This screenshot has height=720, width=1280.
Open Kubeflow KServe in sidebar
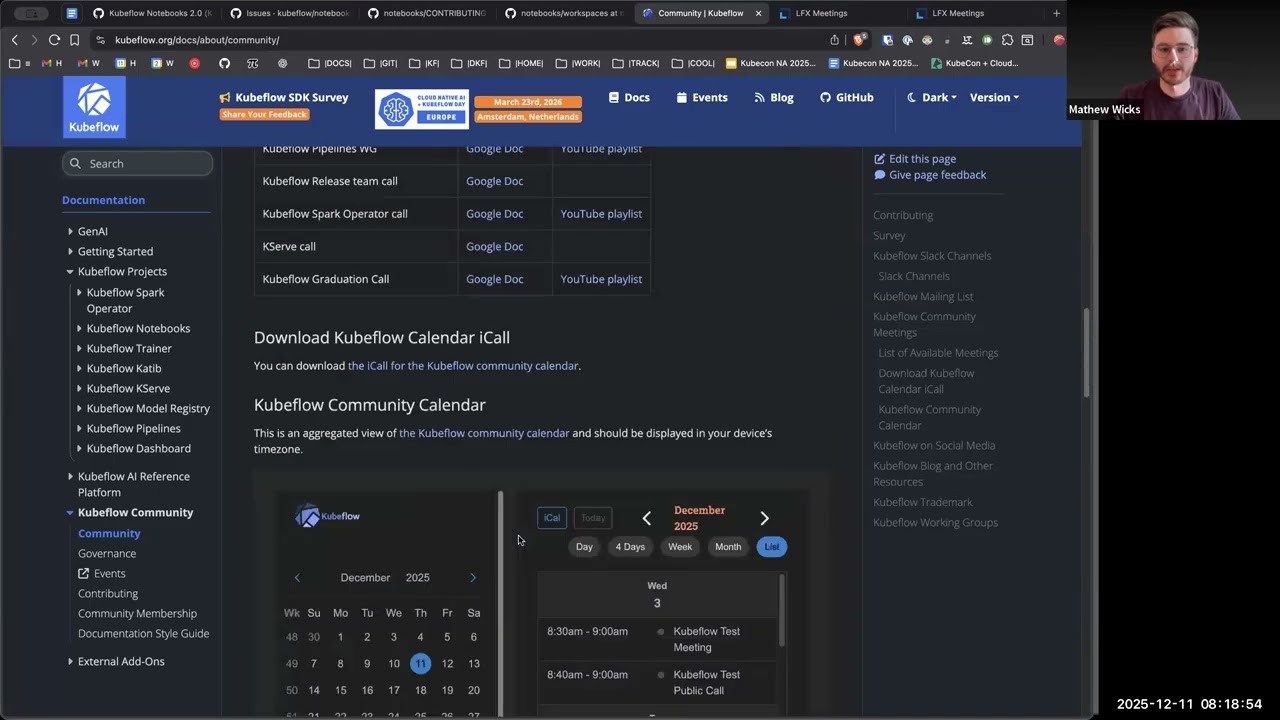coord(128,388)
